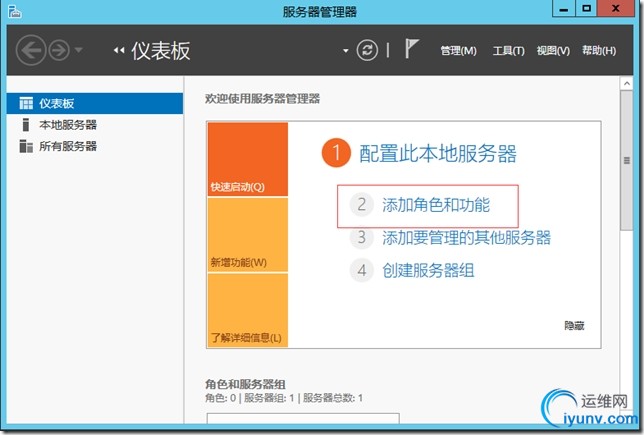Click the 角色和服务器组 heading
This screenshot has height=435, width=644.
pos(245,384)
